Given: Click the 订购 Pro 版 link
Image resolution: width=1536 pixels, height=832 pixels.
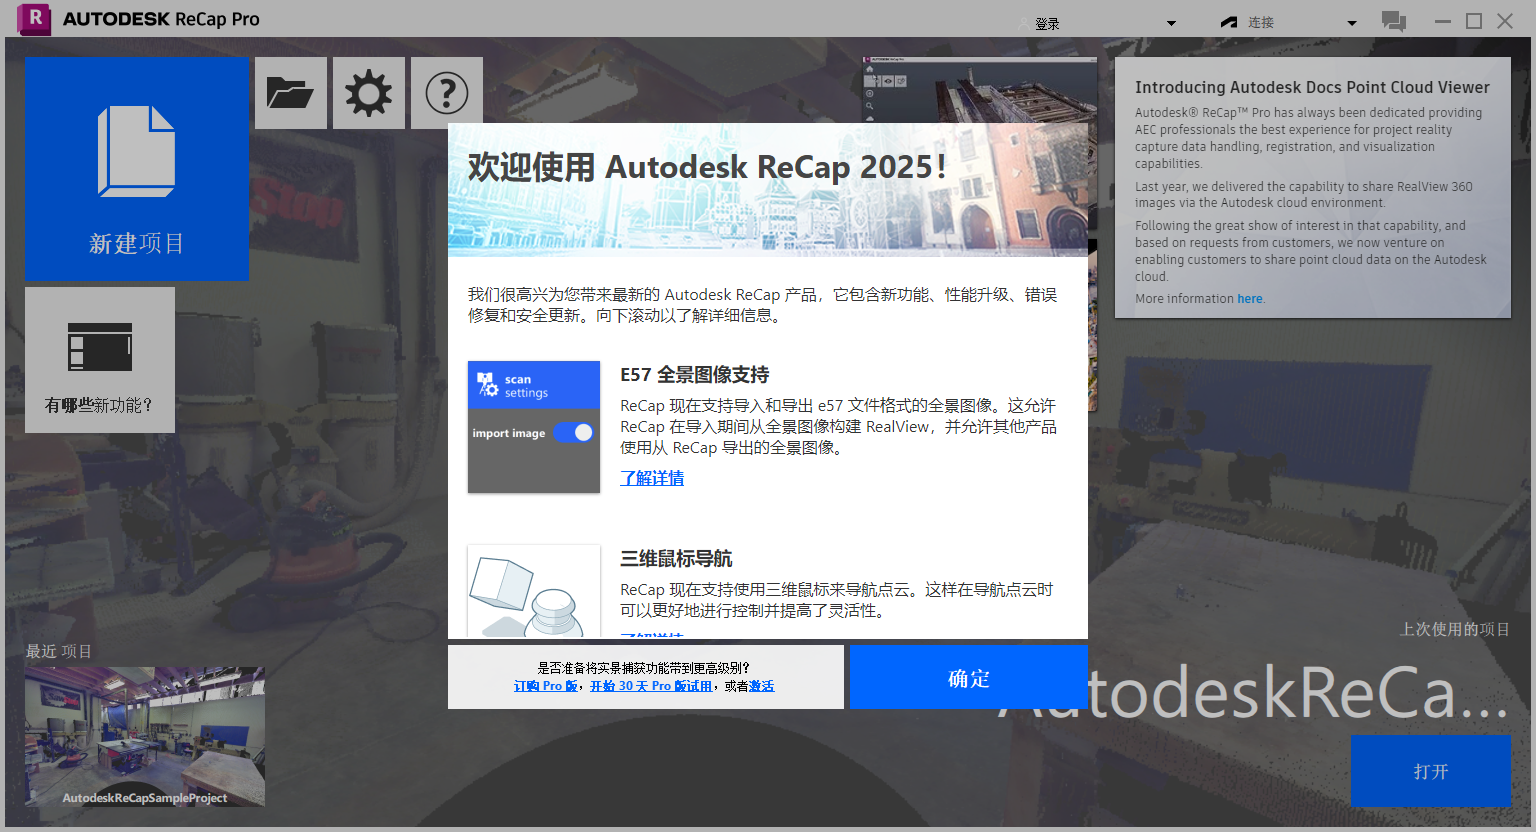Looking at the screenshot, I should tap(545, 686).
